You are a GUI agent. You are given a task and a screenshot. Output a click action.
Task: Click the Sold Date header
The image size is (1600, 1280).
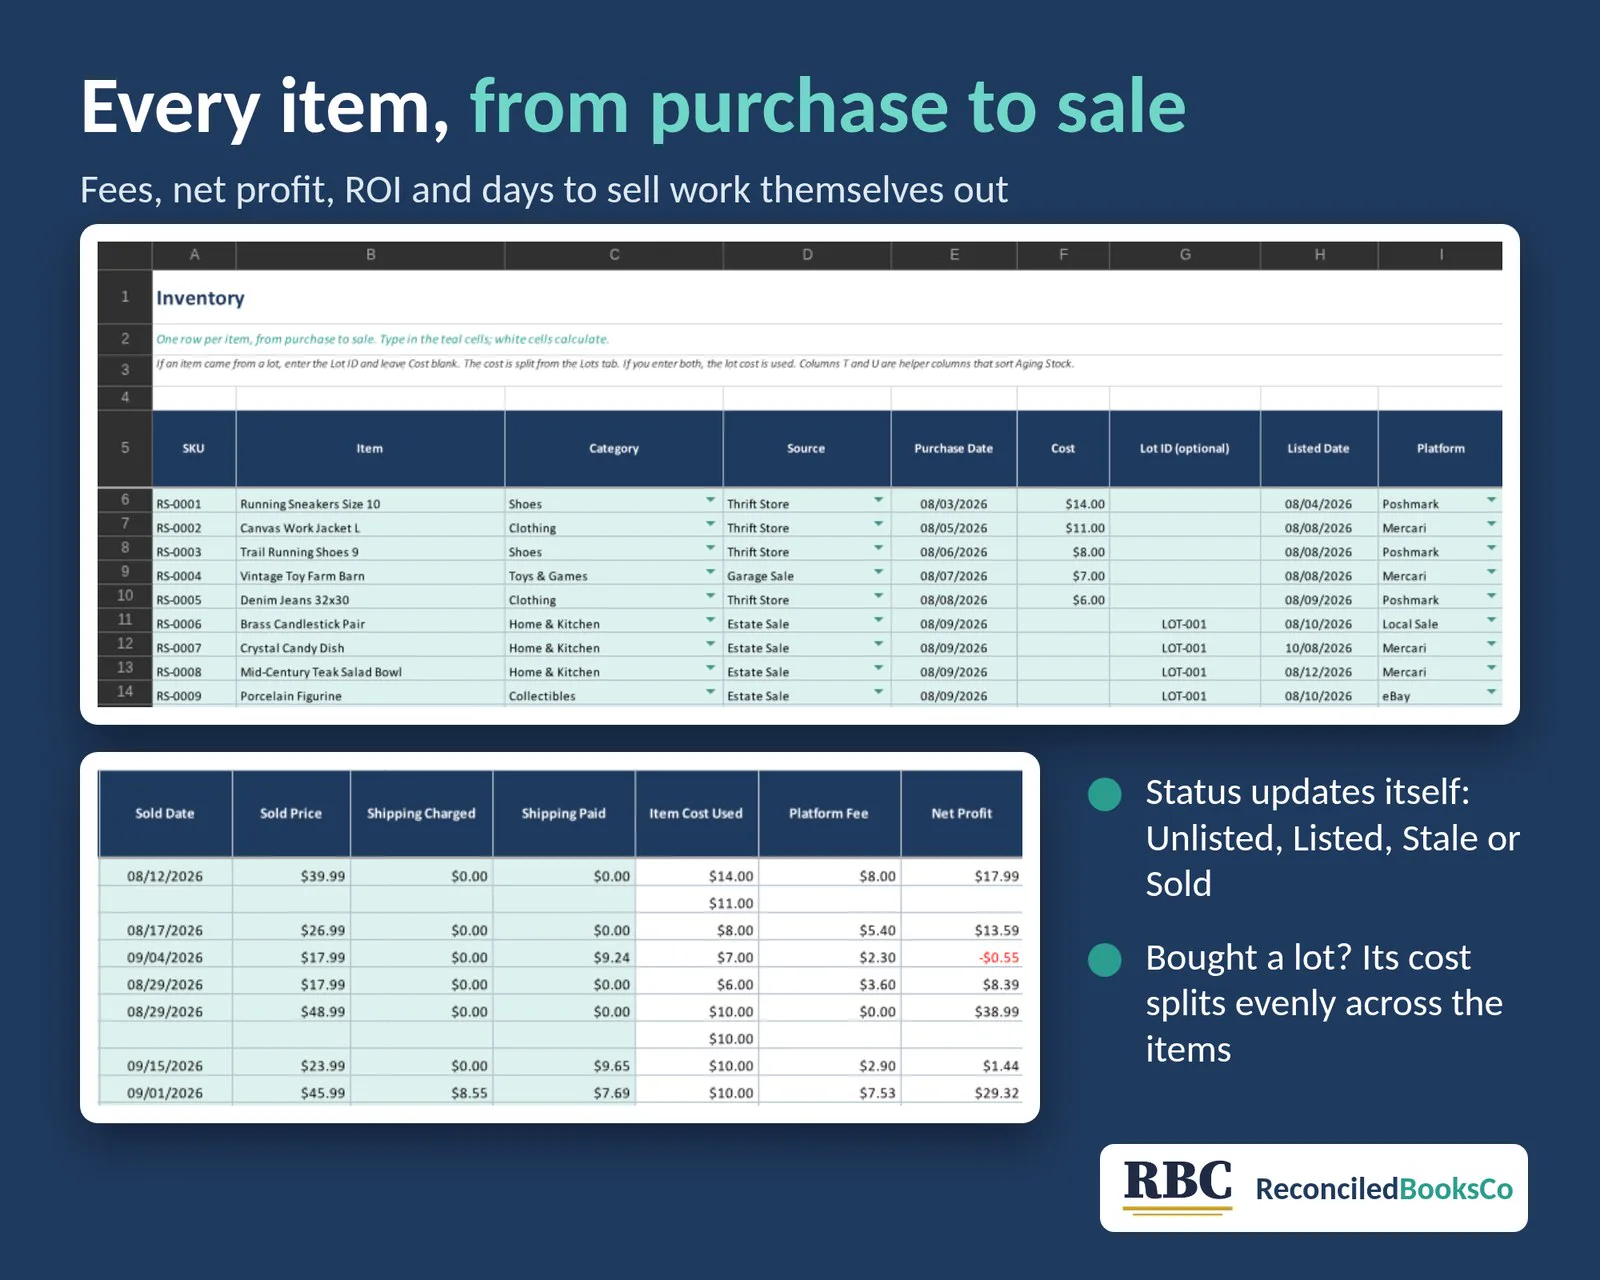pyautogui.click(x=165, y=813)
